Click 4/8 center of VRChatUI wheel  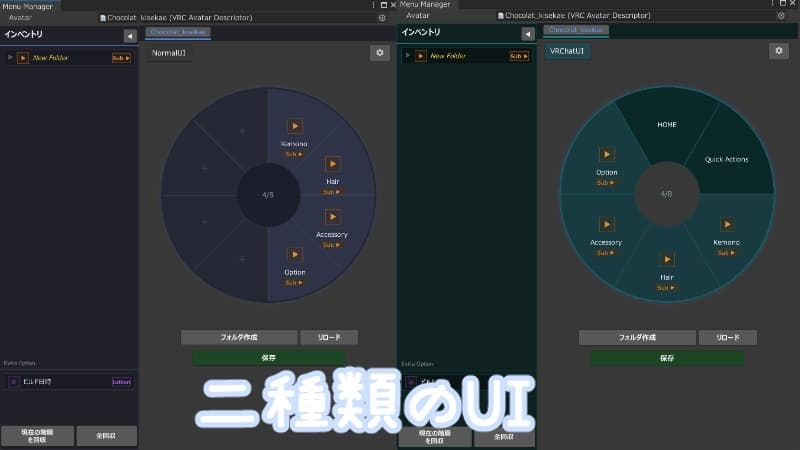click(666, 194)
